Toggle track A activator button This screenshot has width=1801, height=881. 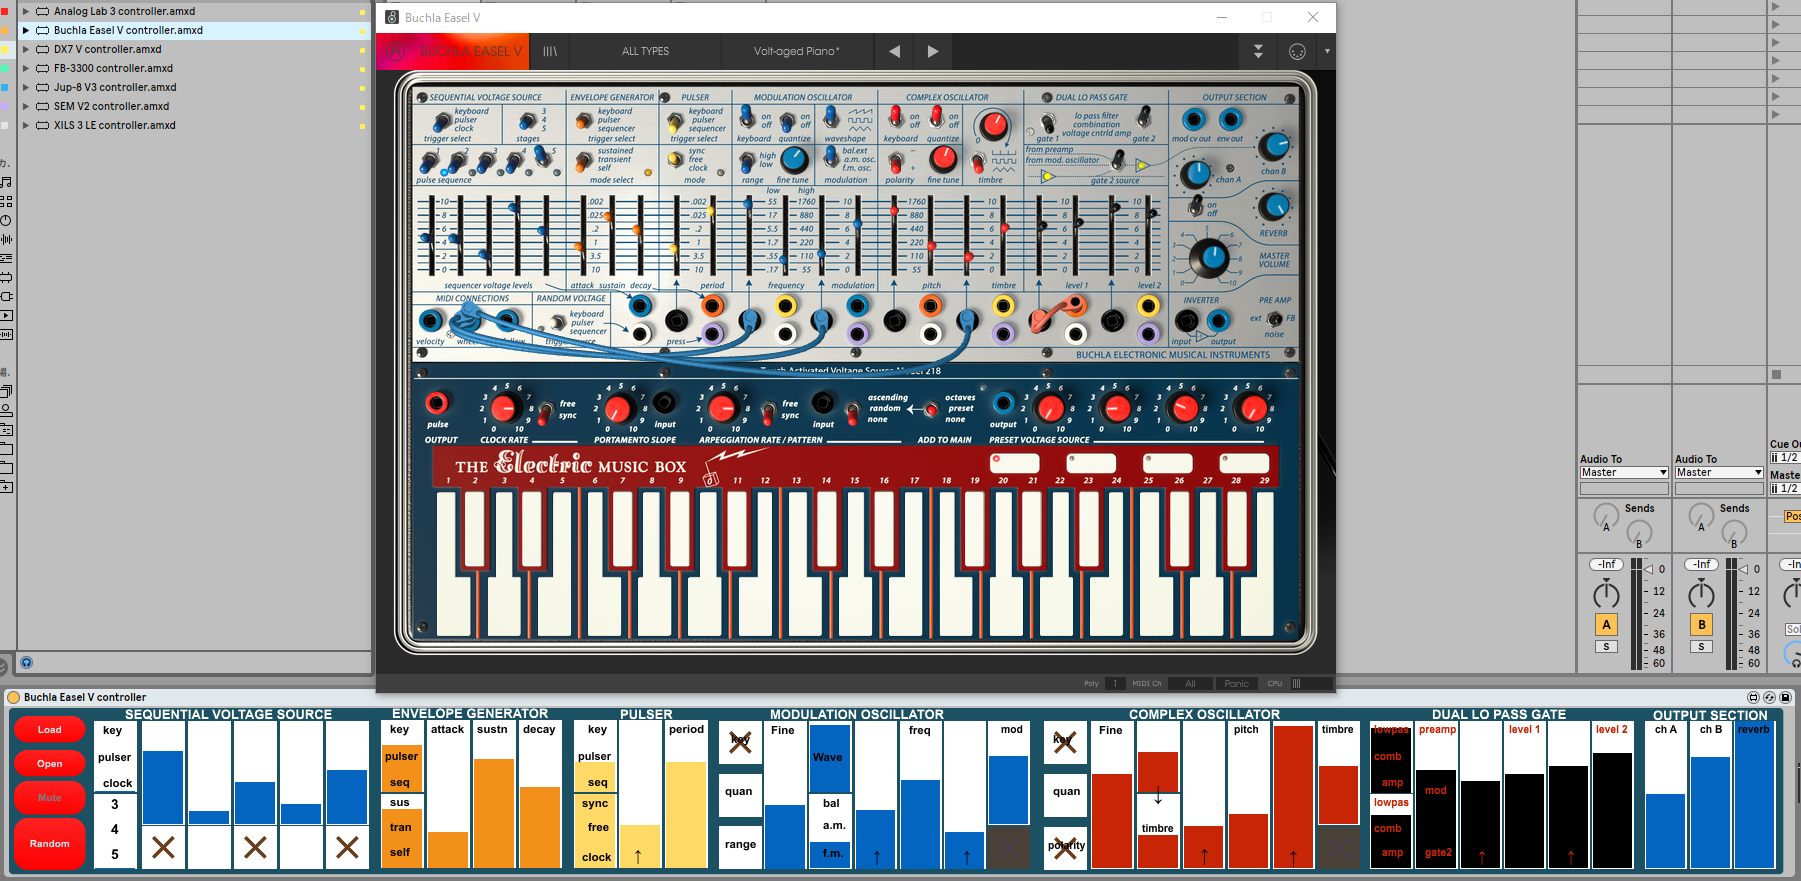(1606, 625)
